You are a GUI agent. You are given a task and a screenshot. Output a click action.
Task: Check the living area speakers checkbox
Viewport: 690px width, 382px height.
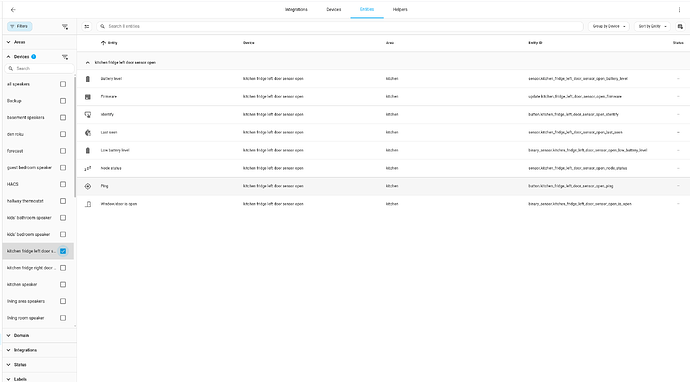point(63,301)
